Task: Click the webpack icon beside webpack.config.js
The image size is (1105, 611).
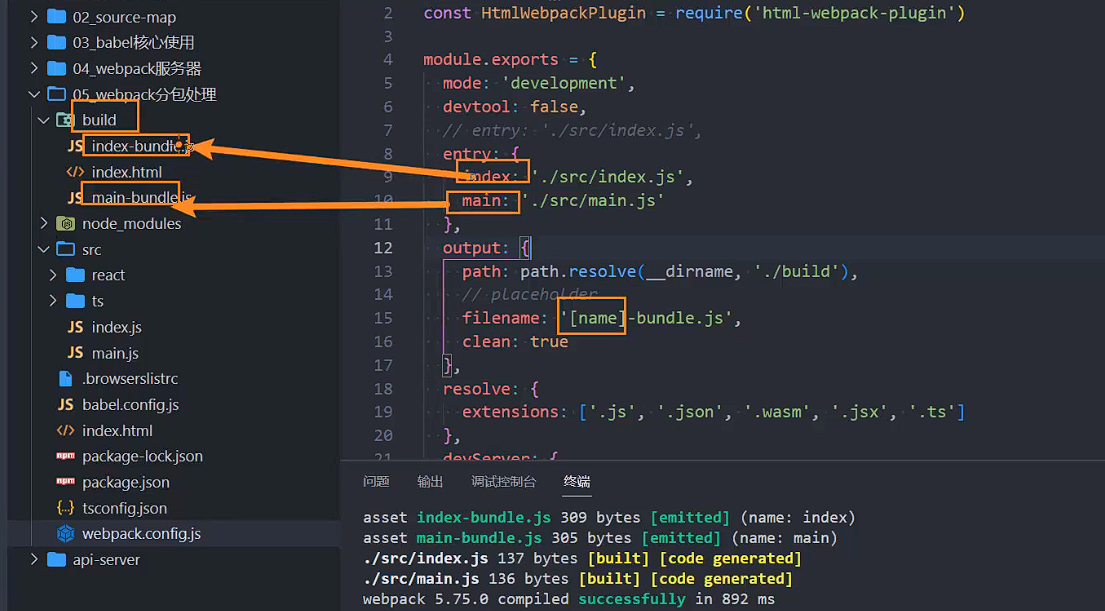Action: click(65, 534)
